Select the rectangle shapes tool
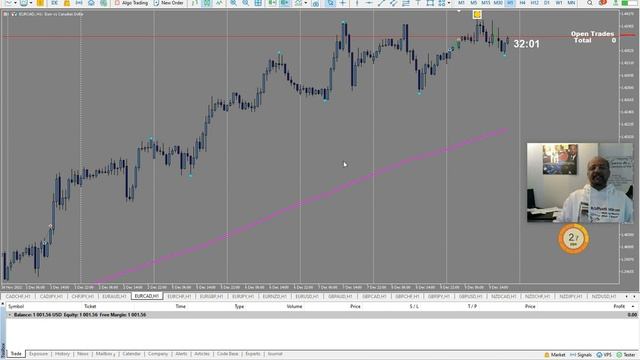This screenshot has height=360, width=640. 430,3
